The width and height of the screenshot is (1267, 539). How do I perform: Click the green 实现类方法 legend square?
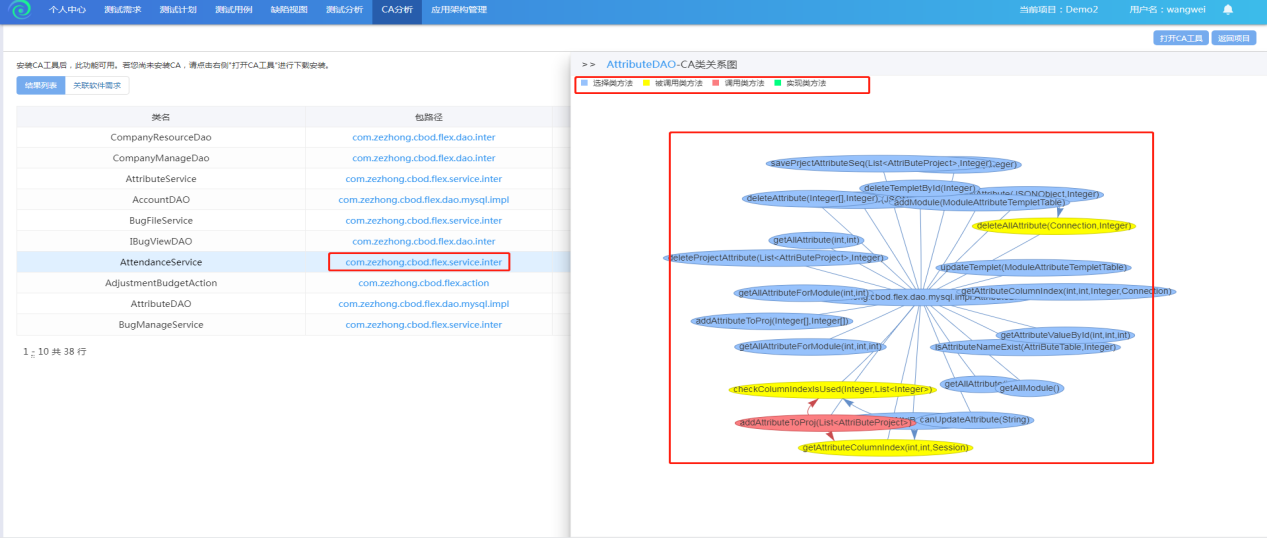[x=777, y=83]
